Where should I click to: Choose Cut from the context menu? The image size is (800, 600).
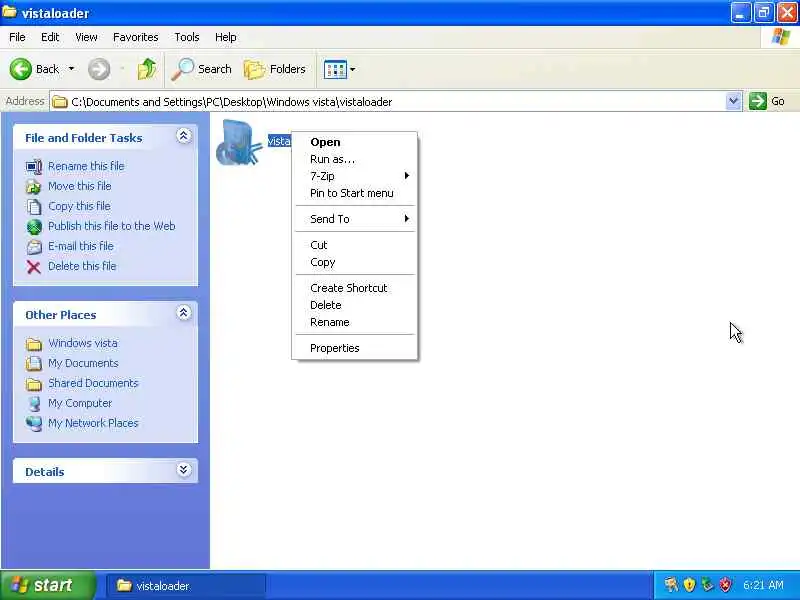355,245
